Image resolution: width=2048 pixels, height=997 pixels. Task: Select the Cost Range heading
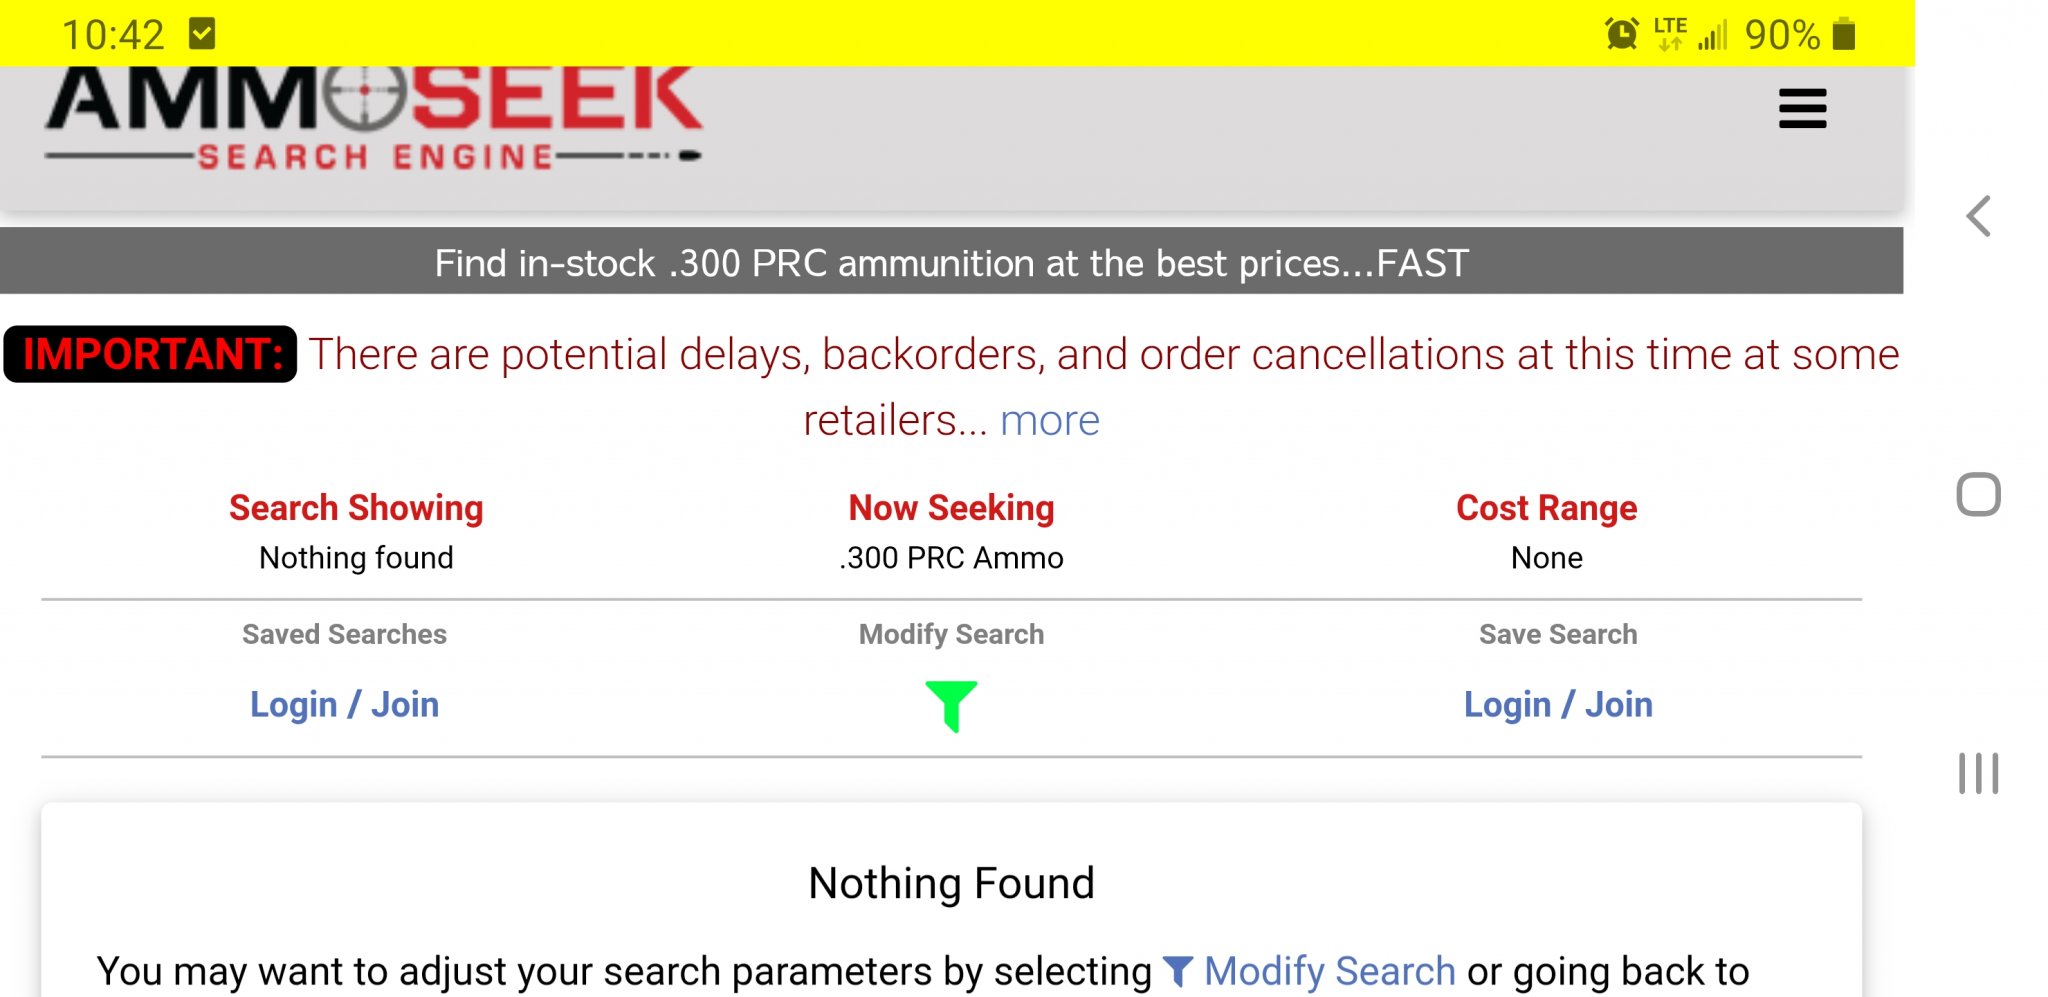(1546, 508)
